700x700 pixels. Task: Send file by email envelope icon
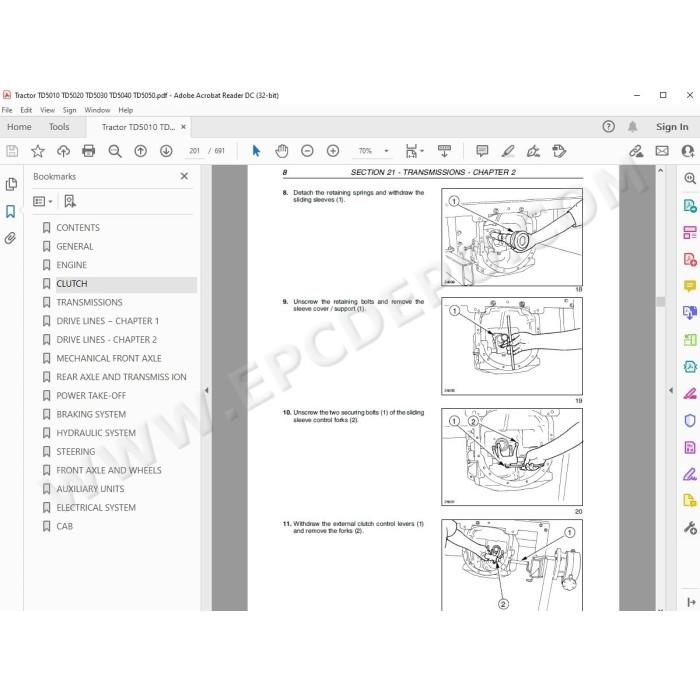pos(662,151)
